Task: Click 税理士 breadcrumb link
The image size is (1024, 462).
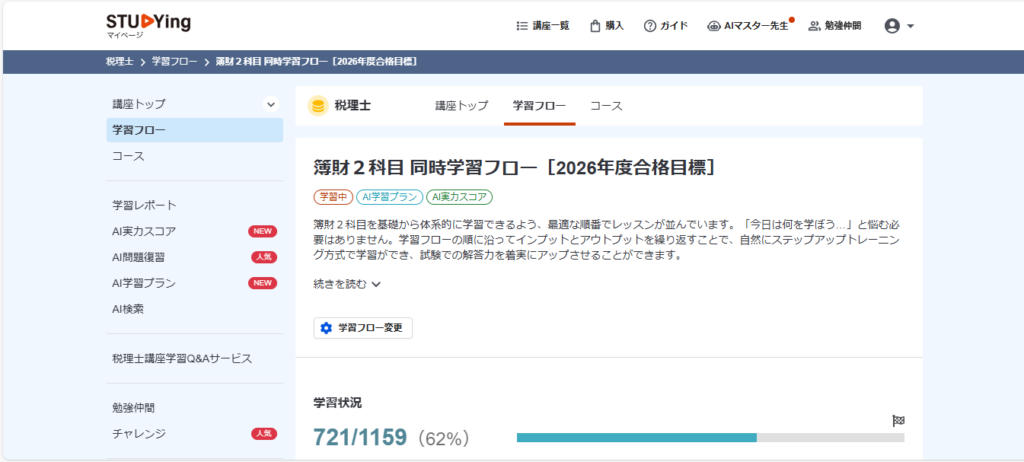Action: tap(119, 62)
